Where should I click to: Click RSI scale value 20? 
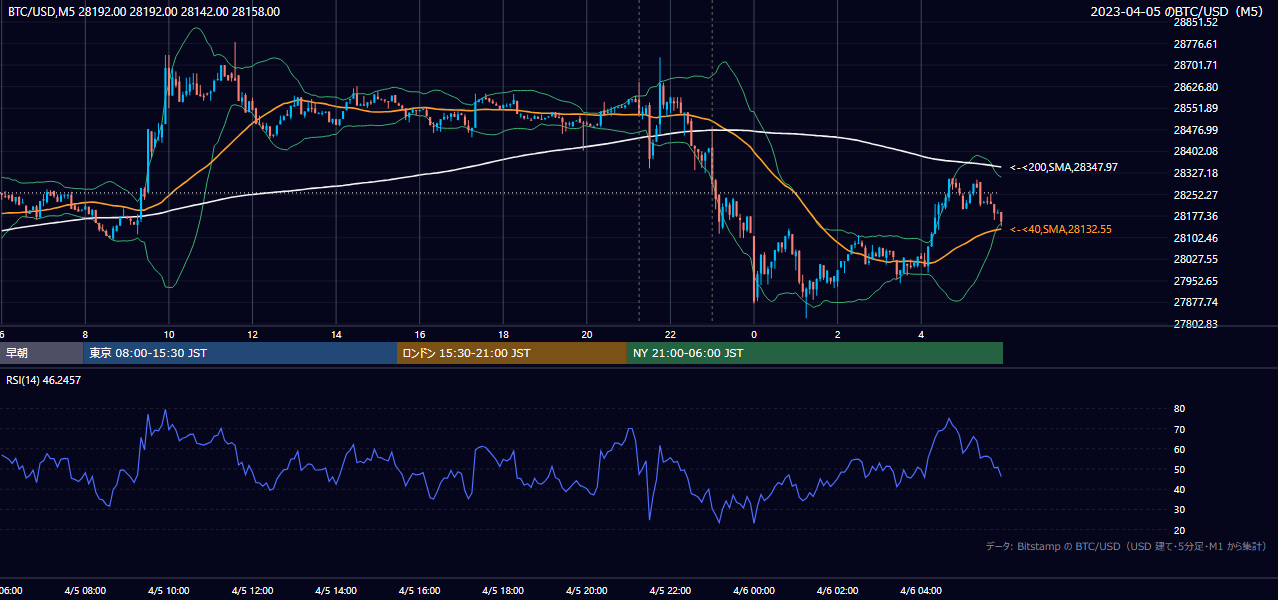(x=1180, y=530)
